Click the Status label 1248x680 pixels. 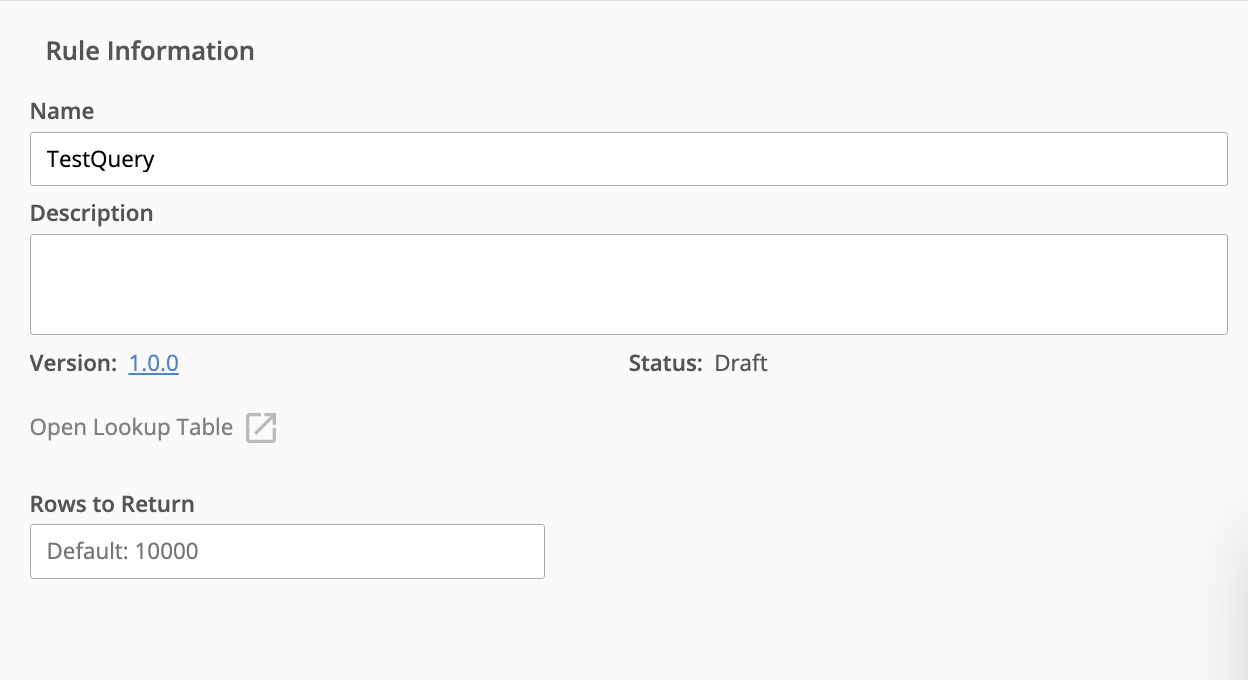[x=666, y=363]
